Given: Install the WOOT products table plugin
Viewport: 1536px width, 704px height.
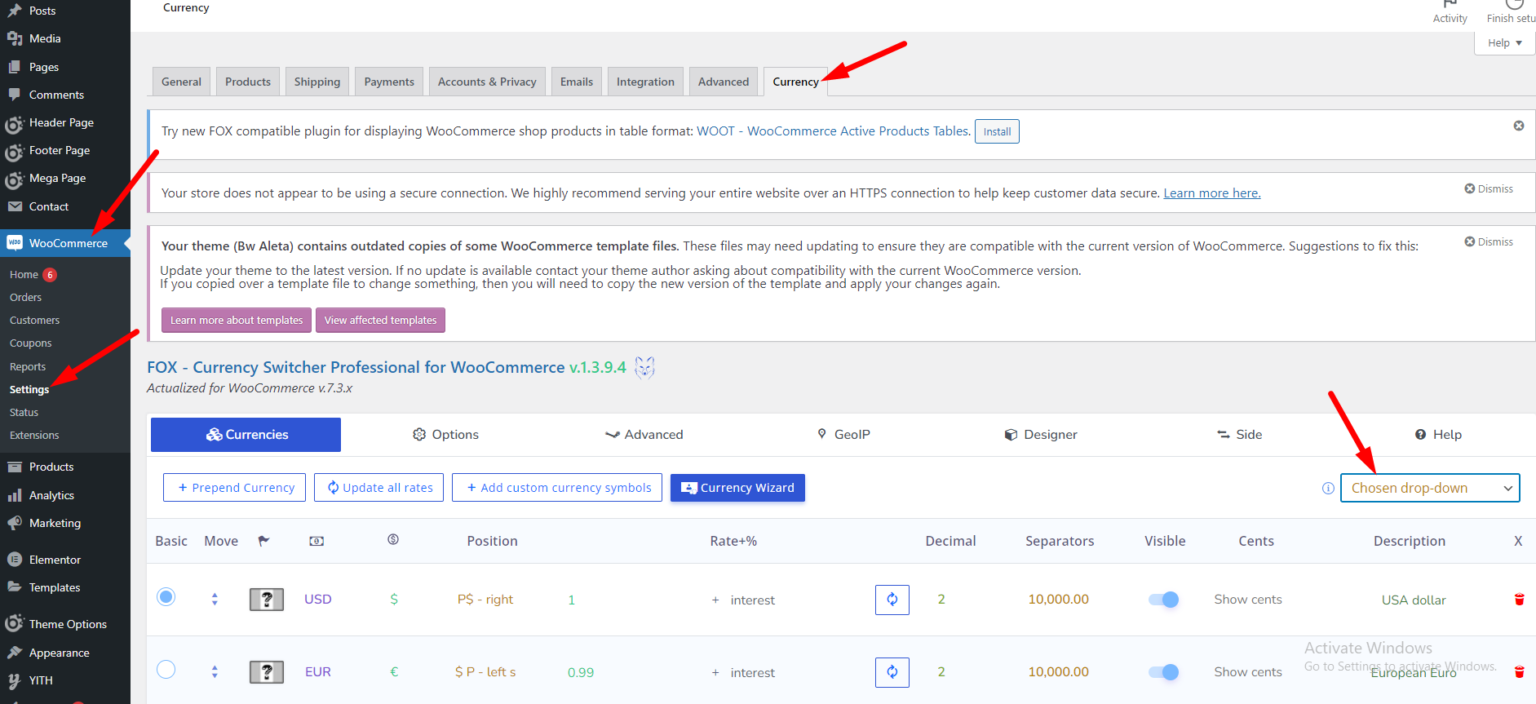Looking at the screenshot, I should pyautogui.click(x=996, y=131).
